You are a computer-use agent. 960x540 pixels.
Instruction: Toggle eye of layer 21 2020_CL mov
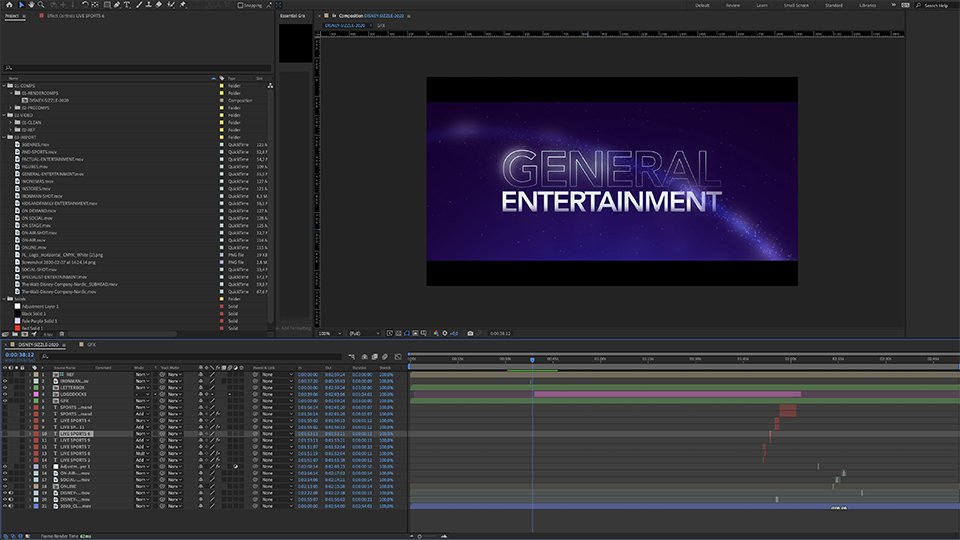point(5,506)
